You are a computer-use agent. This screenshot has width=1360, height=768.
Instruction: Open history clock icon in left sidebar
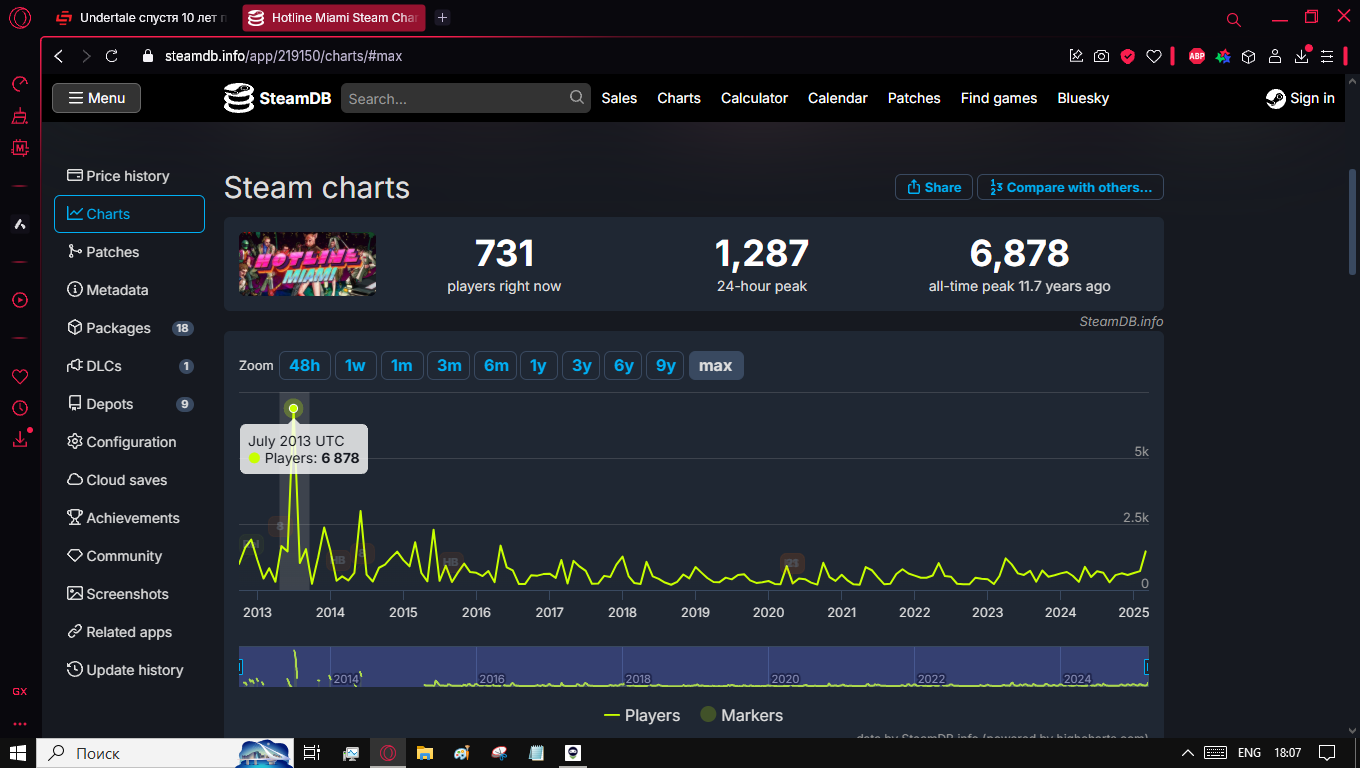pos(20,408)
